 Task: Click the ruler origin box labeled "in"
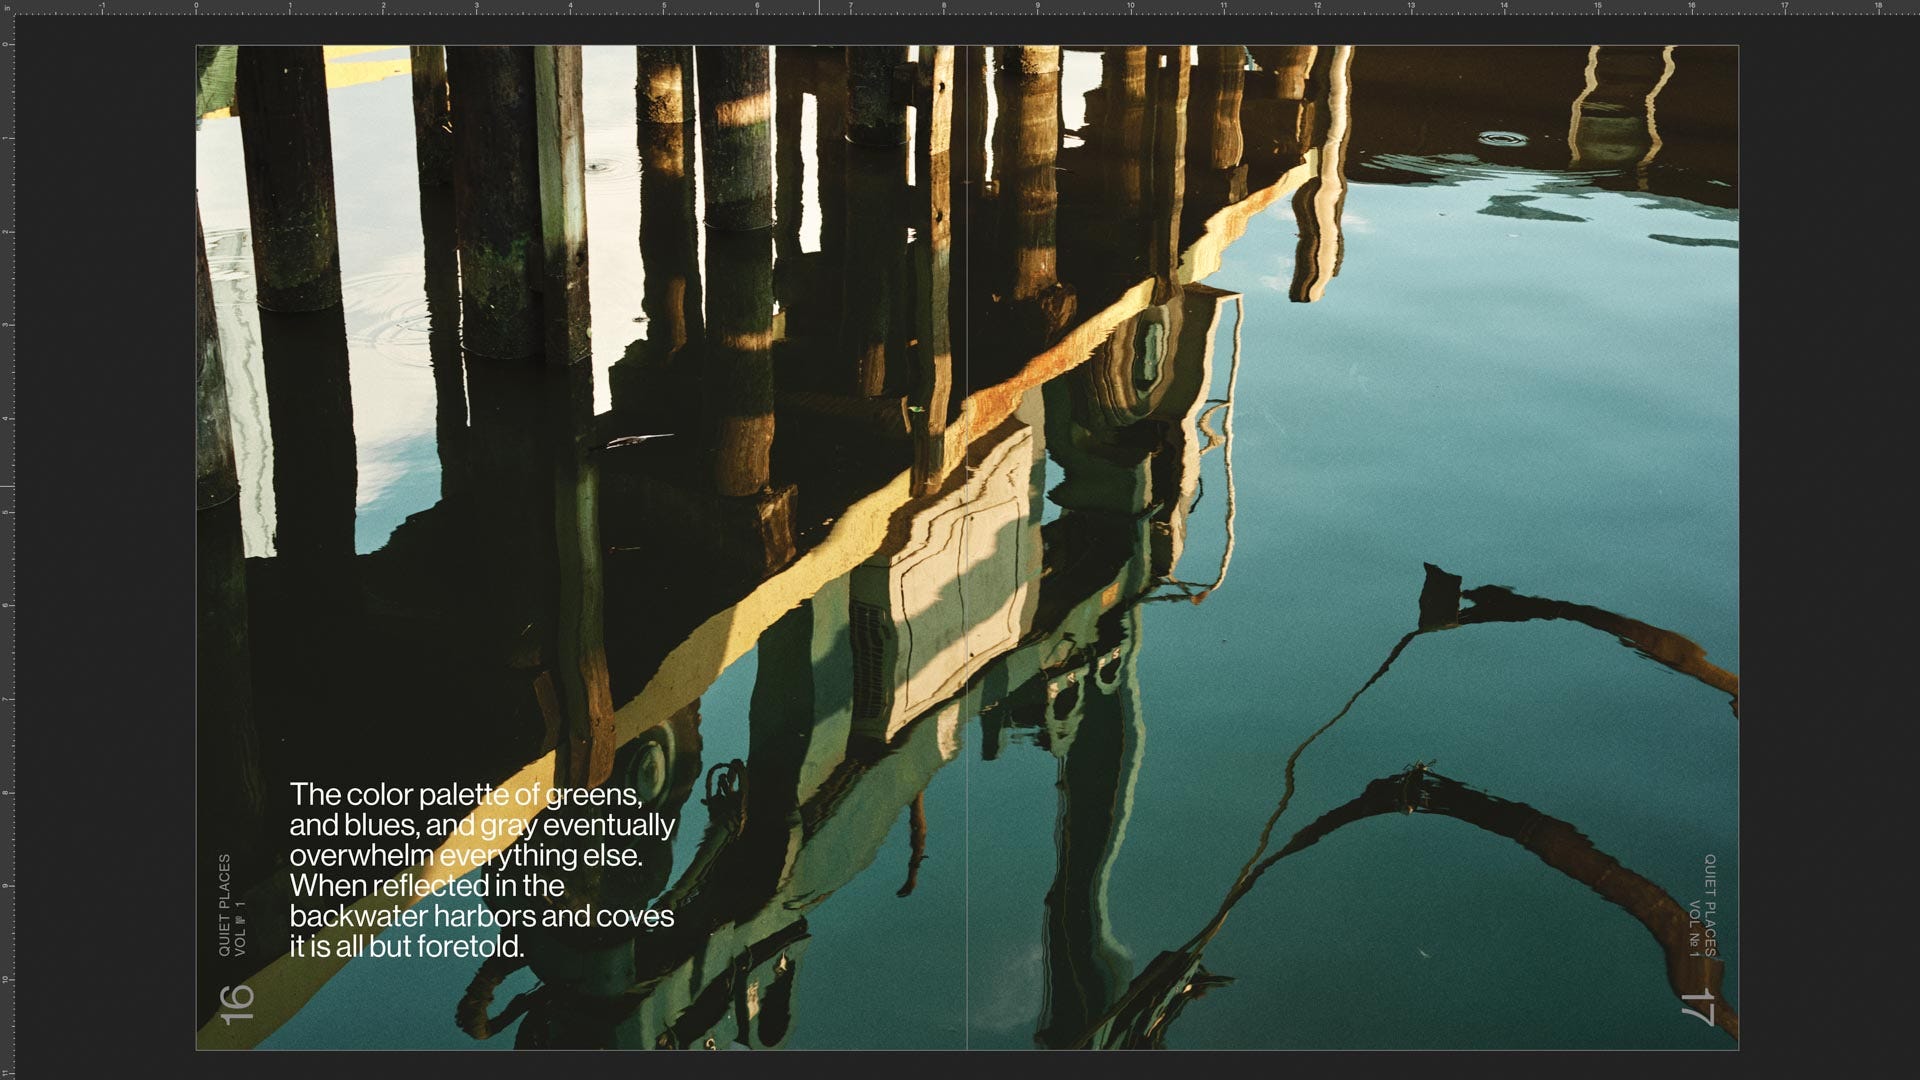6,7
